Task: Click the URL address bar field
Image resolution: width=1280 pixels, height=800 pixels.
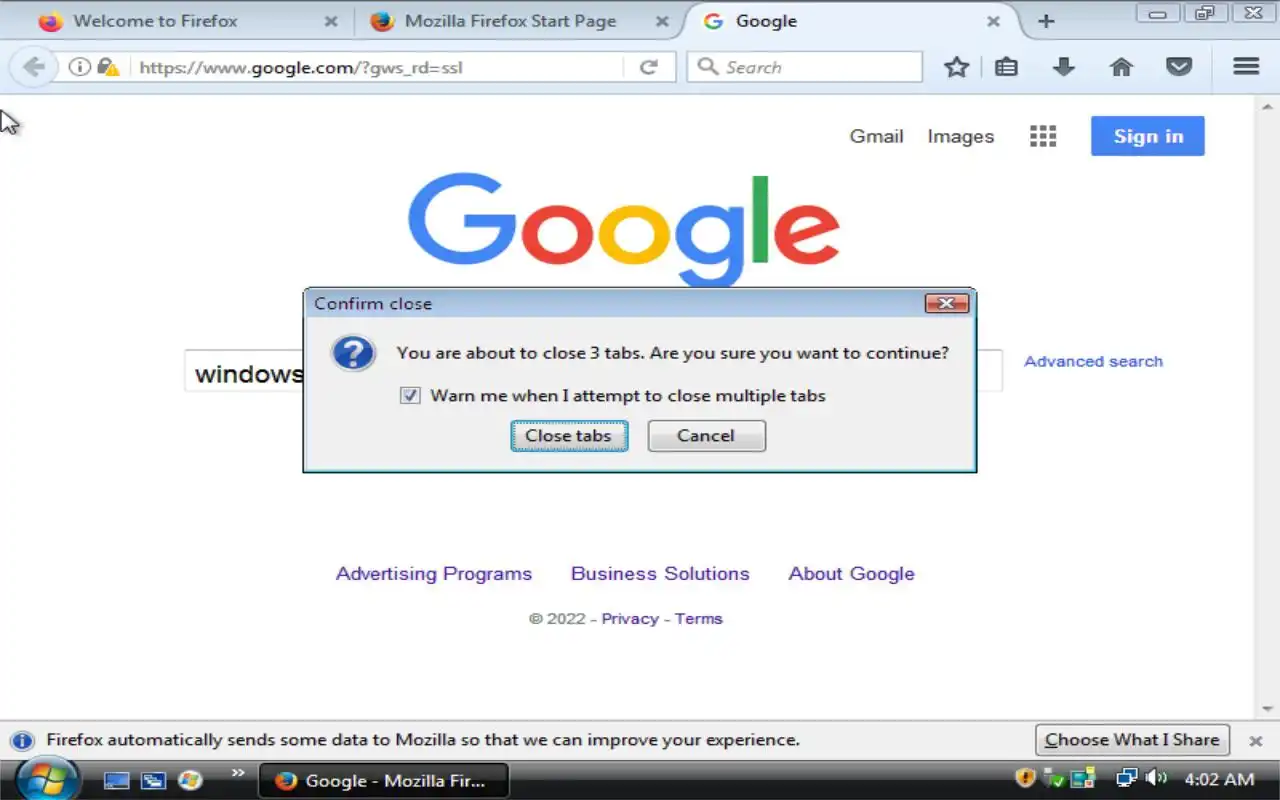Action: [x=378, y=67]
